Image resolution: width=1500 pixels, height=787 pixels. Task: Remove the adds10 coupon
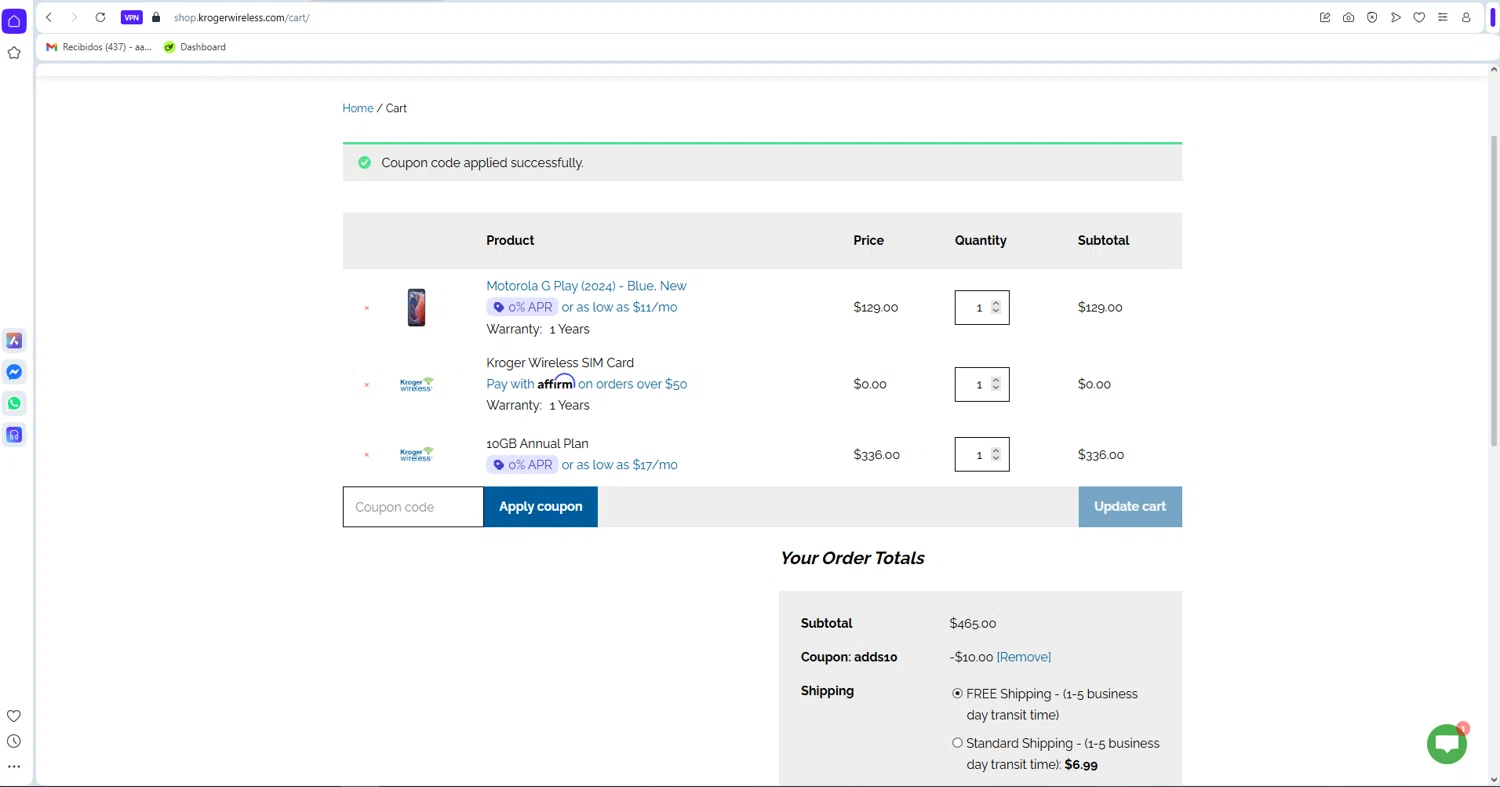[1024, 657]
